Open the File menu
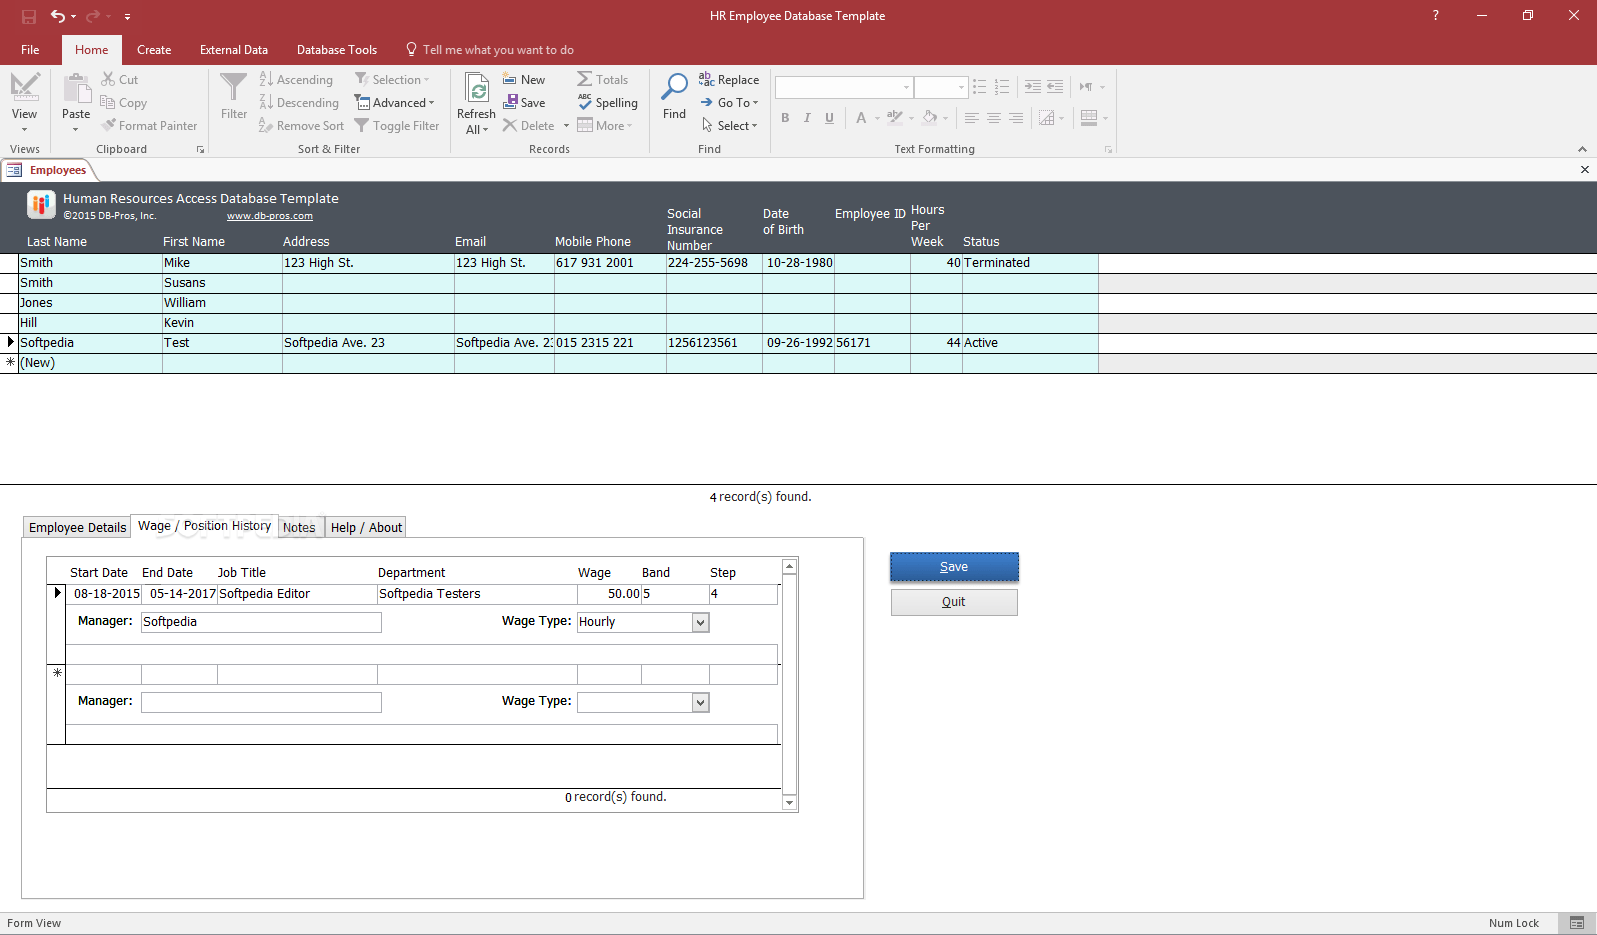Viewport: 1597px width, 935px height. coord(30,50)
